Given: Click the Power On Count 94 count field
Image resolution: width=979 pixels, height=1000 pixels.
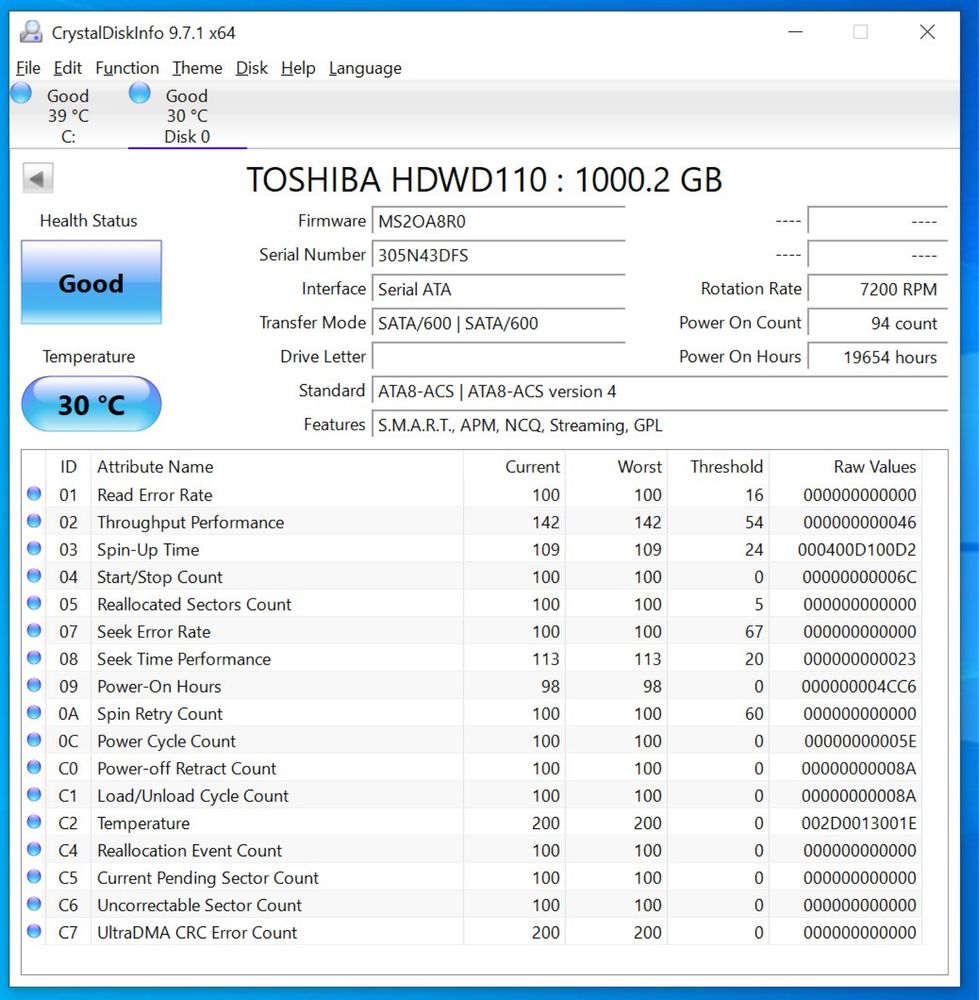Looking at the screenshot, I should pos(878,323).
